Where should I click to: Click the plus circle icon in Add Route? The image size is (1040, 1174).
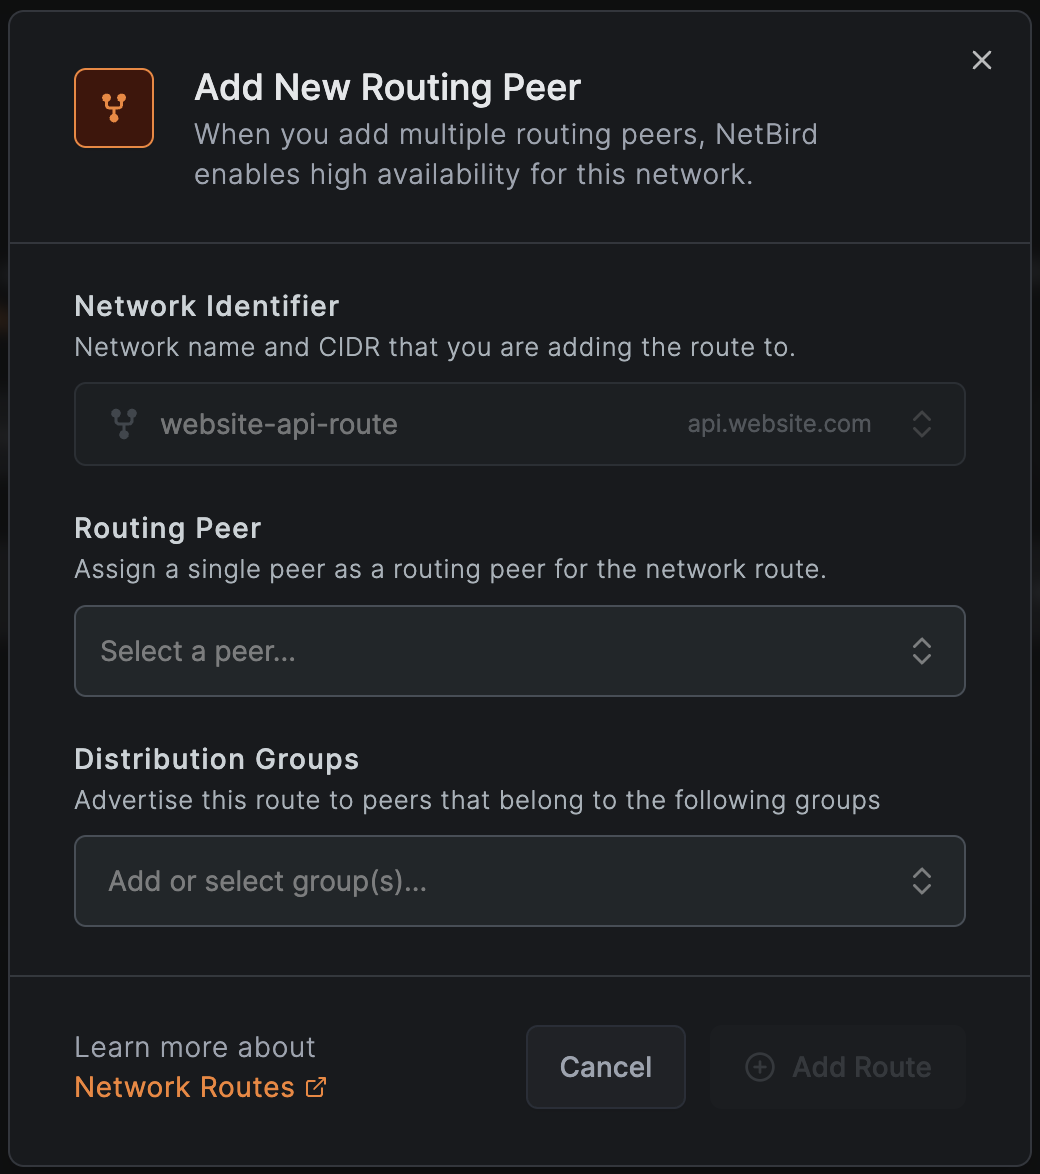[760, 1067]
